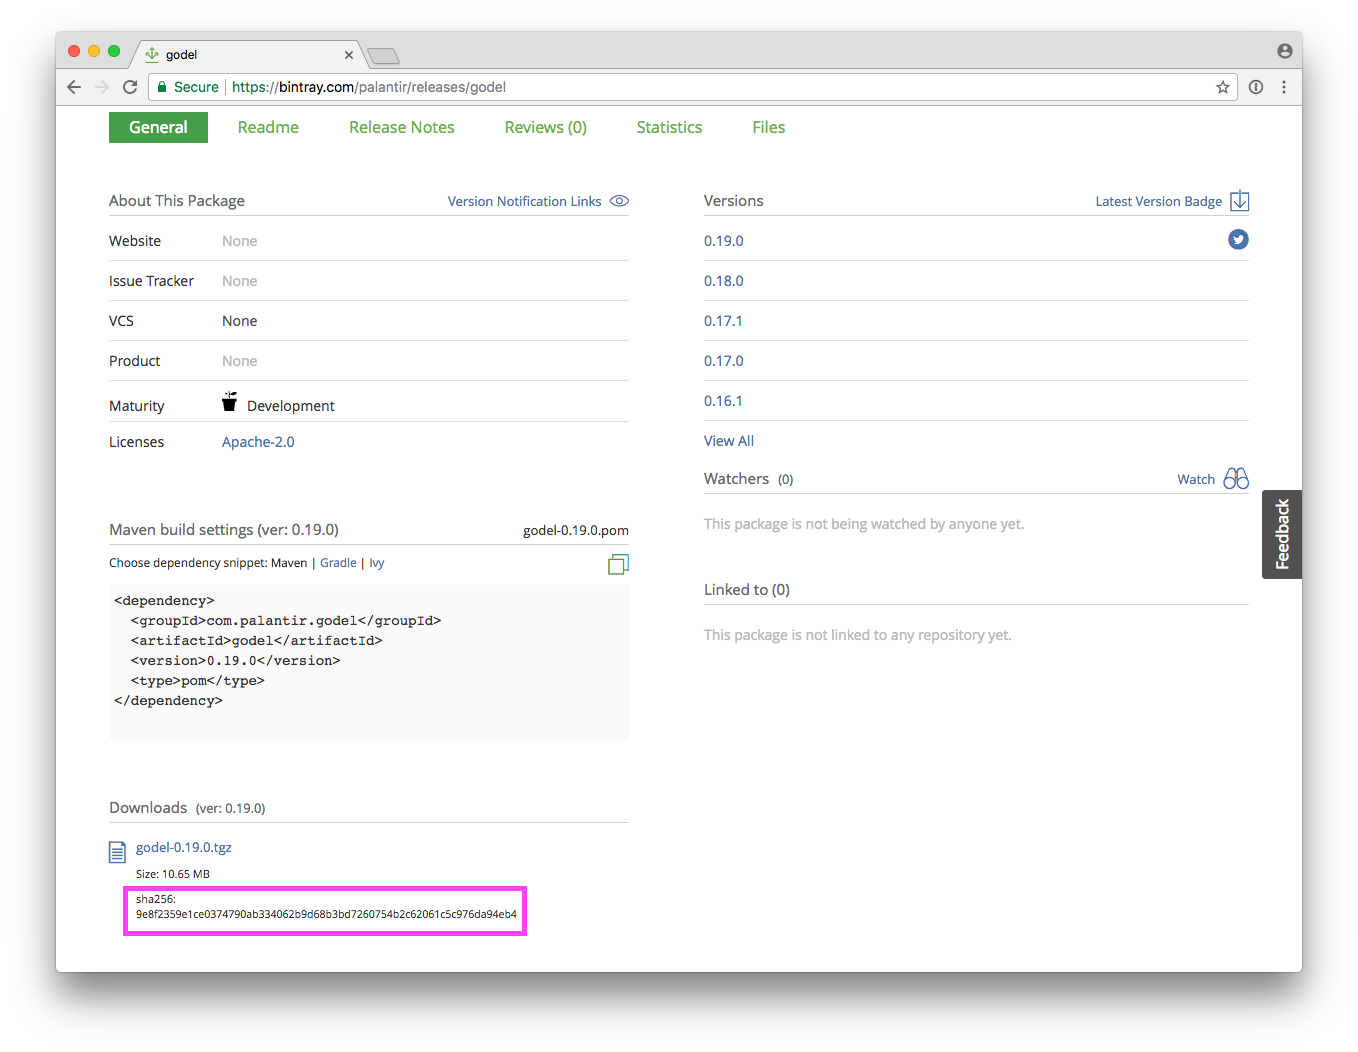The width and height of the screenshot is (1358, 1052).
Task: Reload the page with refresh icon
Action: (130, 87)
